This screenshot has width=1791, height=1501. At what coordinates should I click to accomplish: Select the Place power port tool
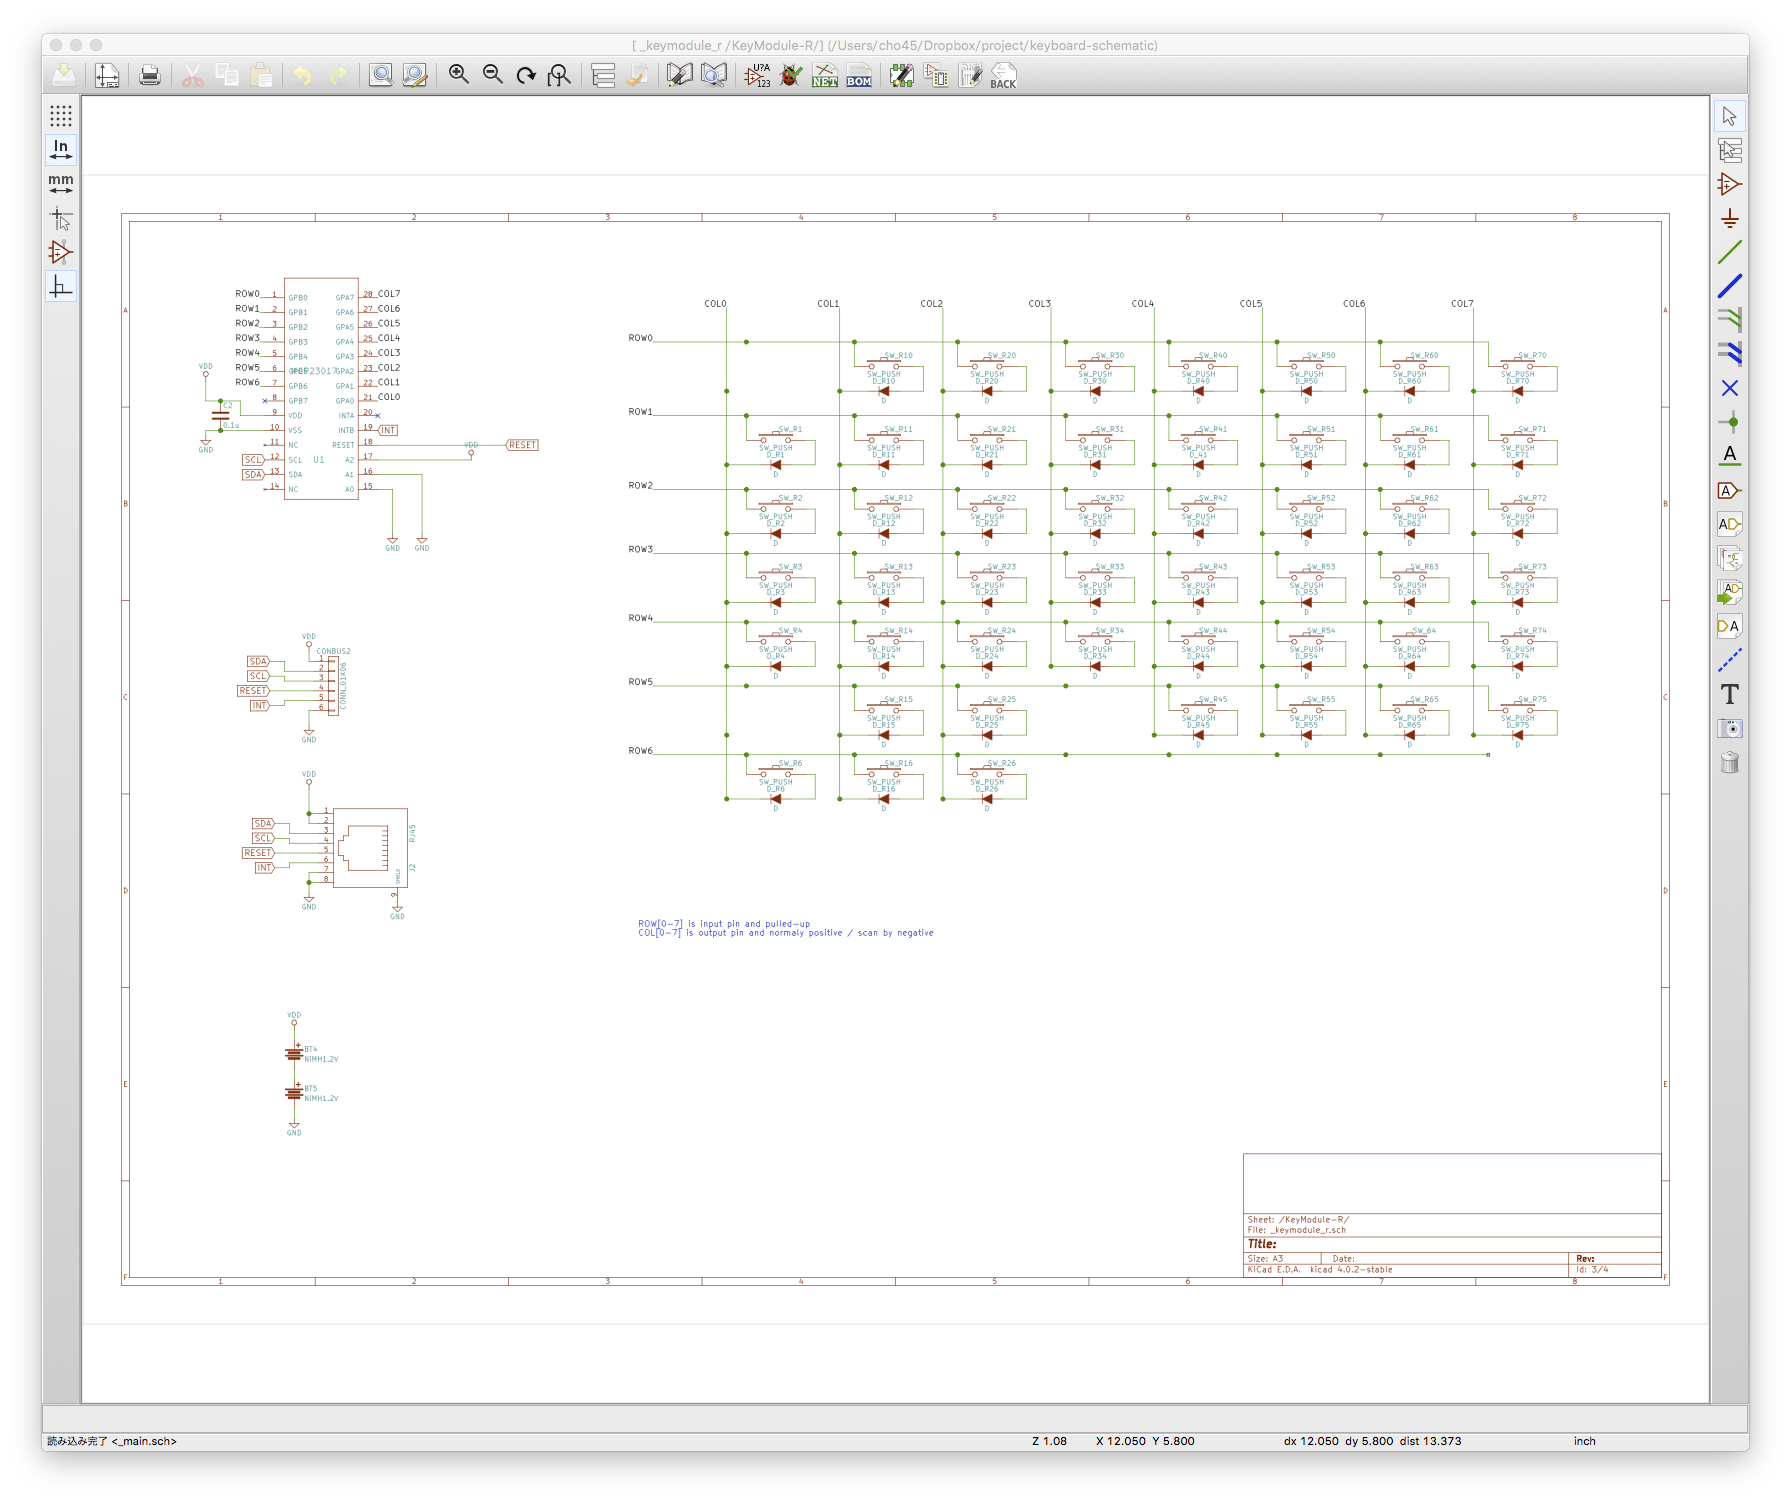(1729, 219)
